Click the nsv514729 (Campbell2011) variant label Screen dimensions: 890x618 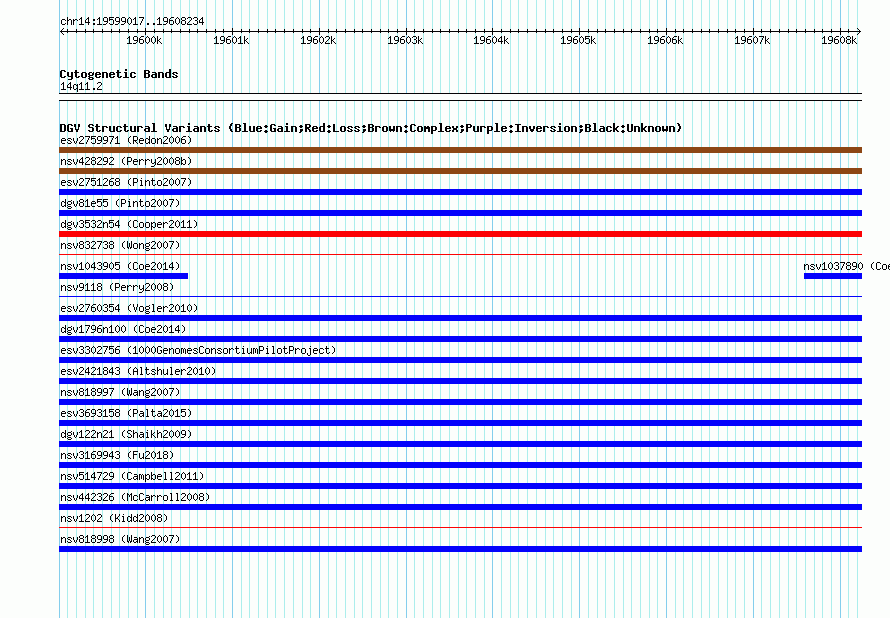(132, 476)
